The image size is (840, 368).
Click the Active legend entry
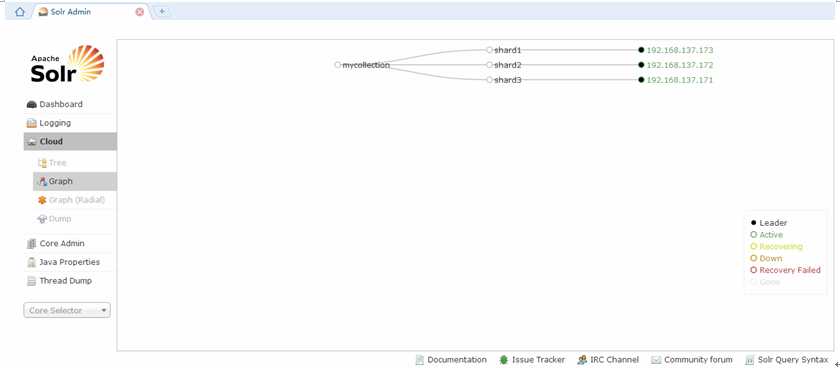[x=767, y=235]
